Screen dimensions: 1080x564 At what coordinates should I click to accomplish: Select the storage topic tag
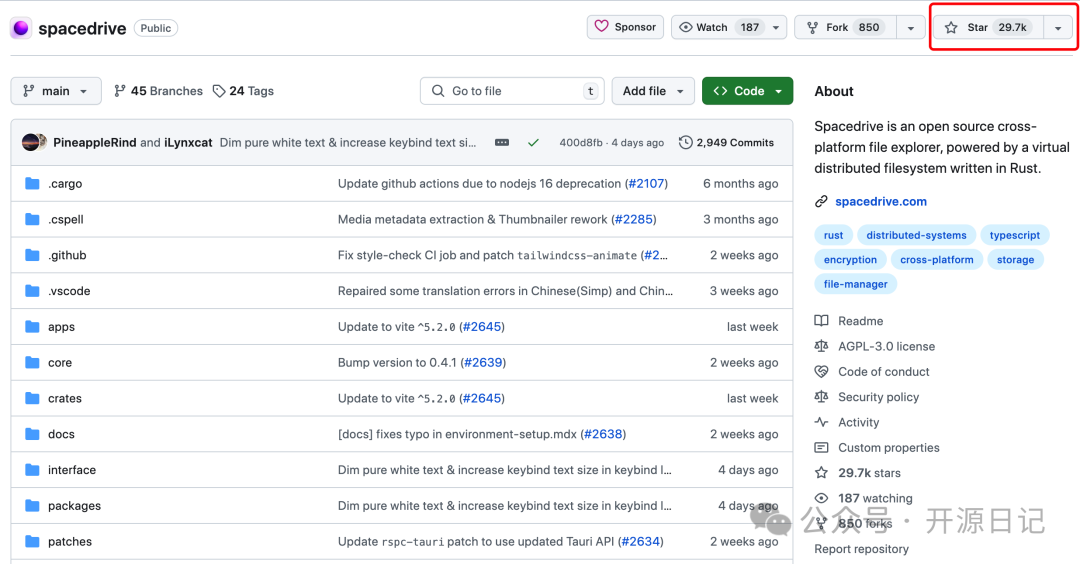1015,260
